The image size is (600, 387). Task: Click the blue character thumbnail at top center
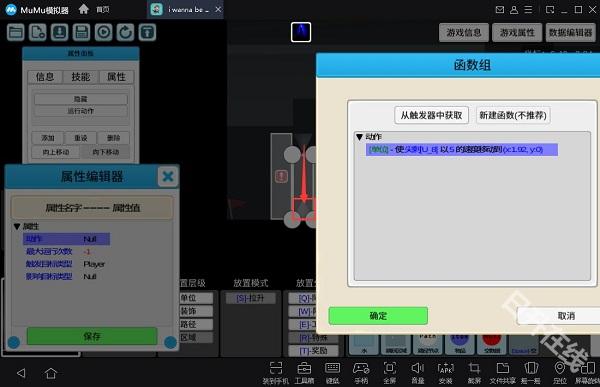(301, 32)
